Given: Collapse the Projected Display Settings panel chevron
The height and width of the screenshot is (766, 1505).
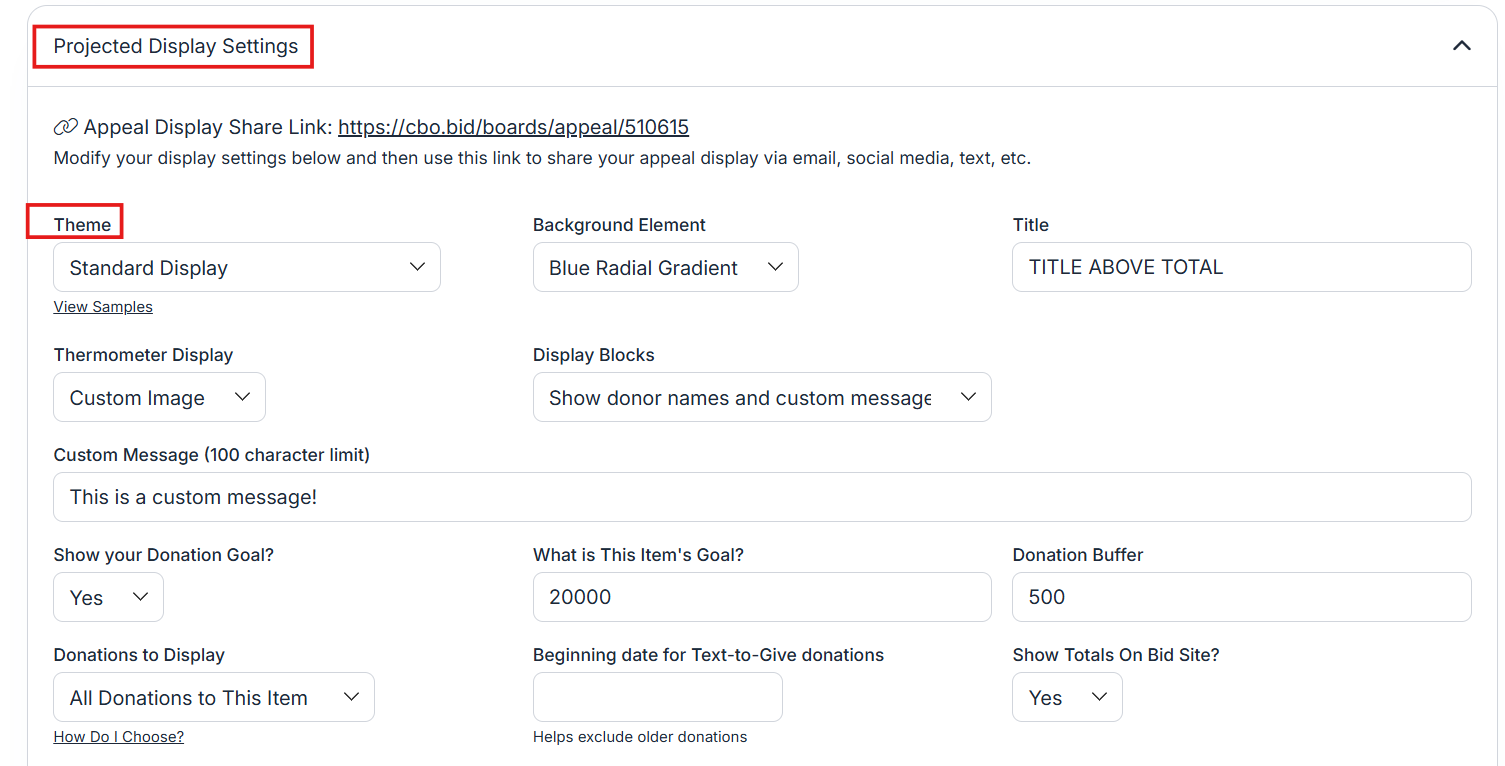Looking at the screenshot, I should pyautogui.click(x=1461, y=46).
